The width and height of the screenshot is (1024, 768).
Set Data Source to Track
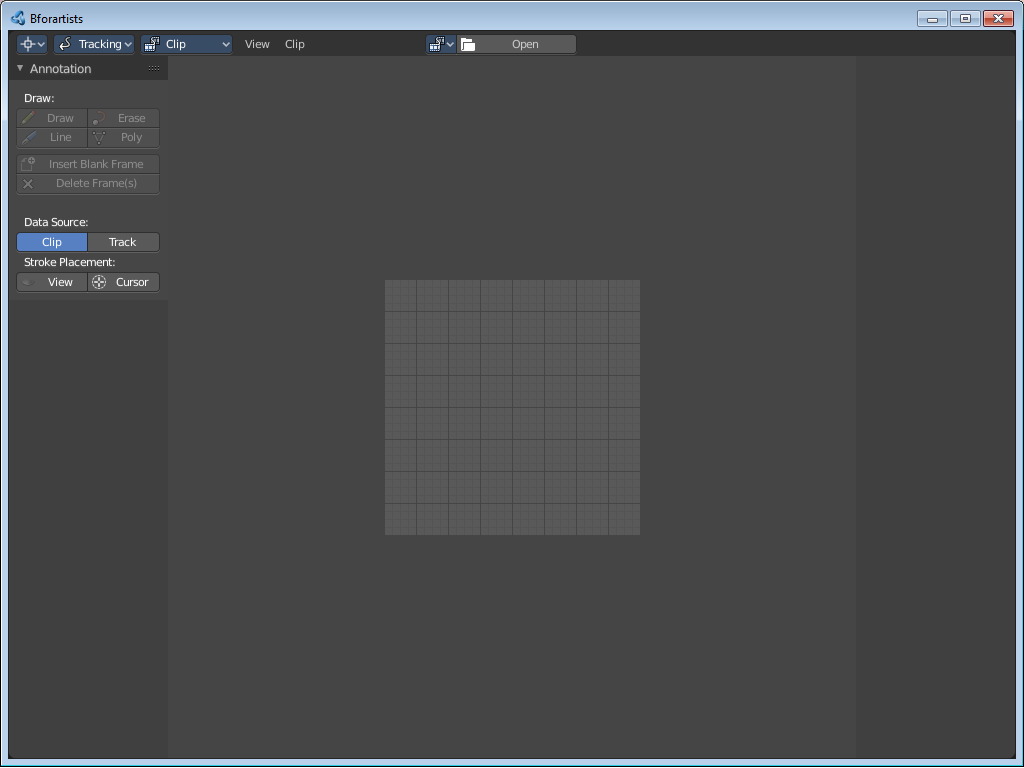pos(123,242)
